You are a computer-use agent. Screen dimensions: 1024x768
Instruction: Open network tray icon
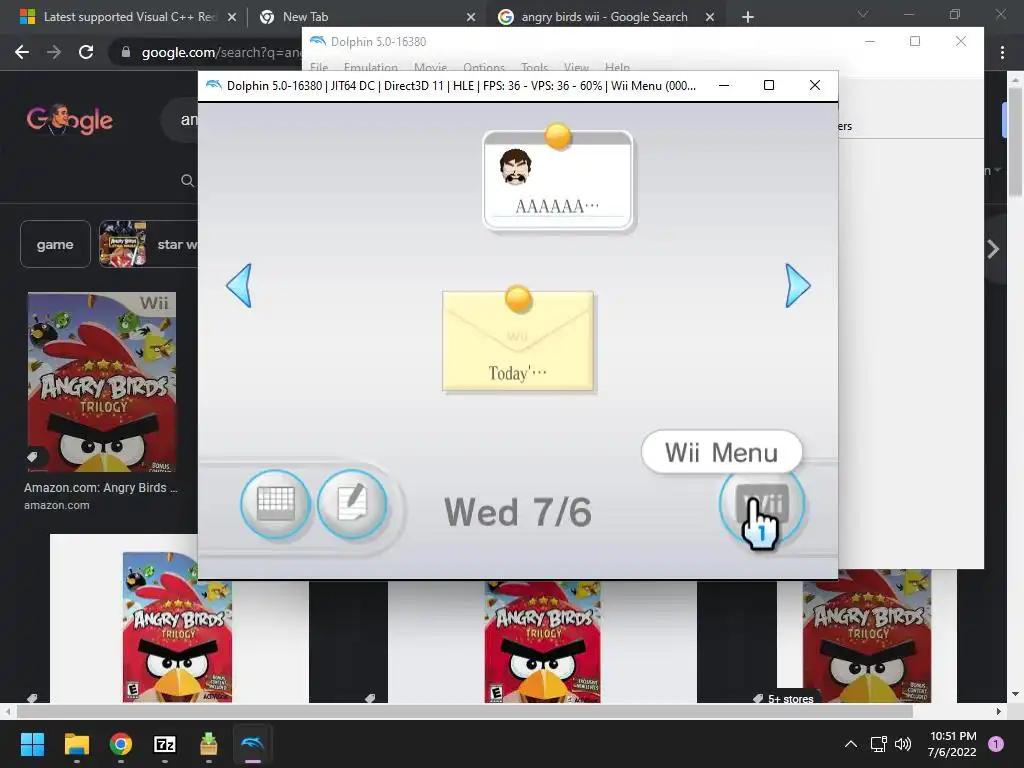tap(878, 744)
